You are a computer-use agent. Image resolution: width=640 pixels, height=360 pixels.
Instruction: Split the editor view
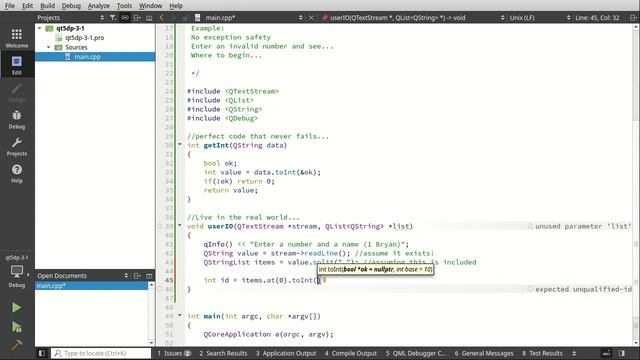[633, 18]
